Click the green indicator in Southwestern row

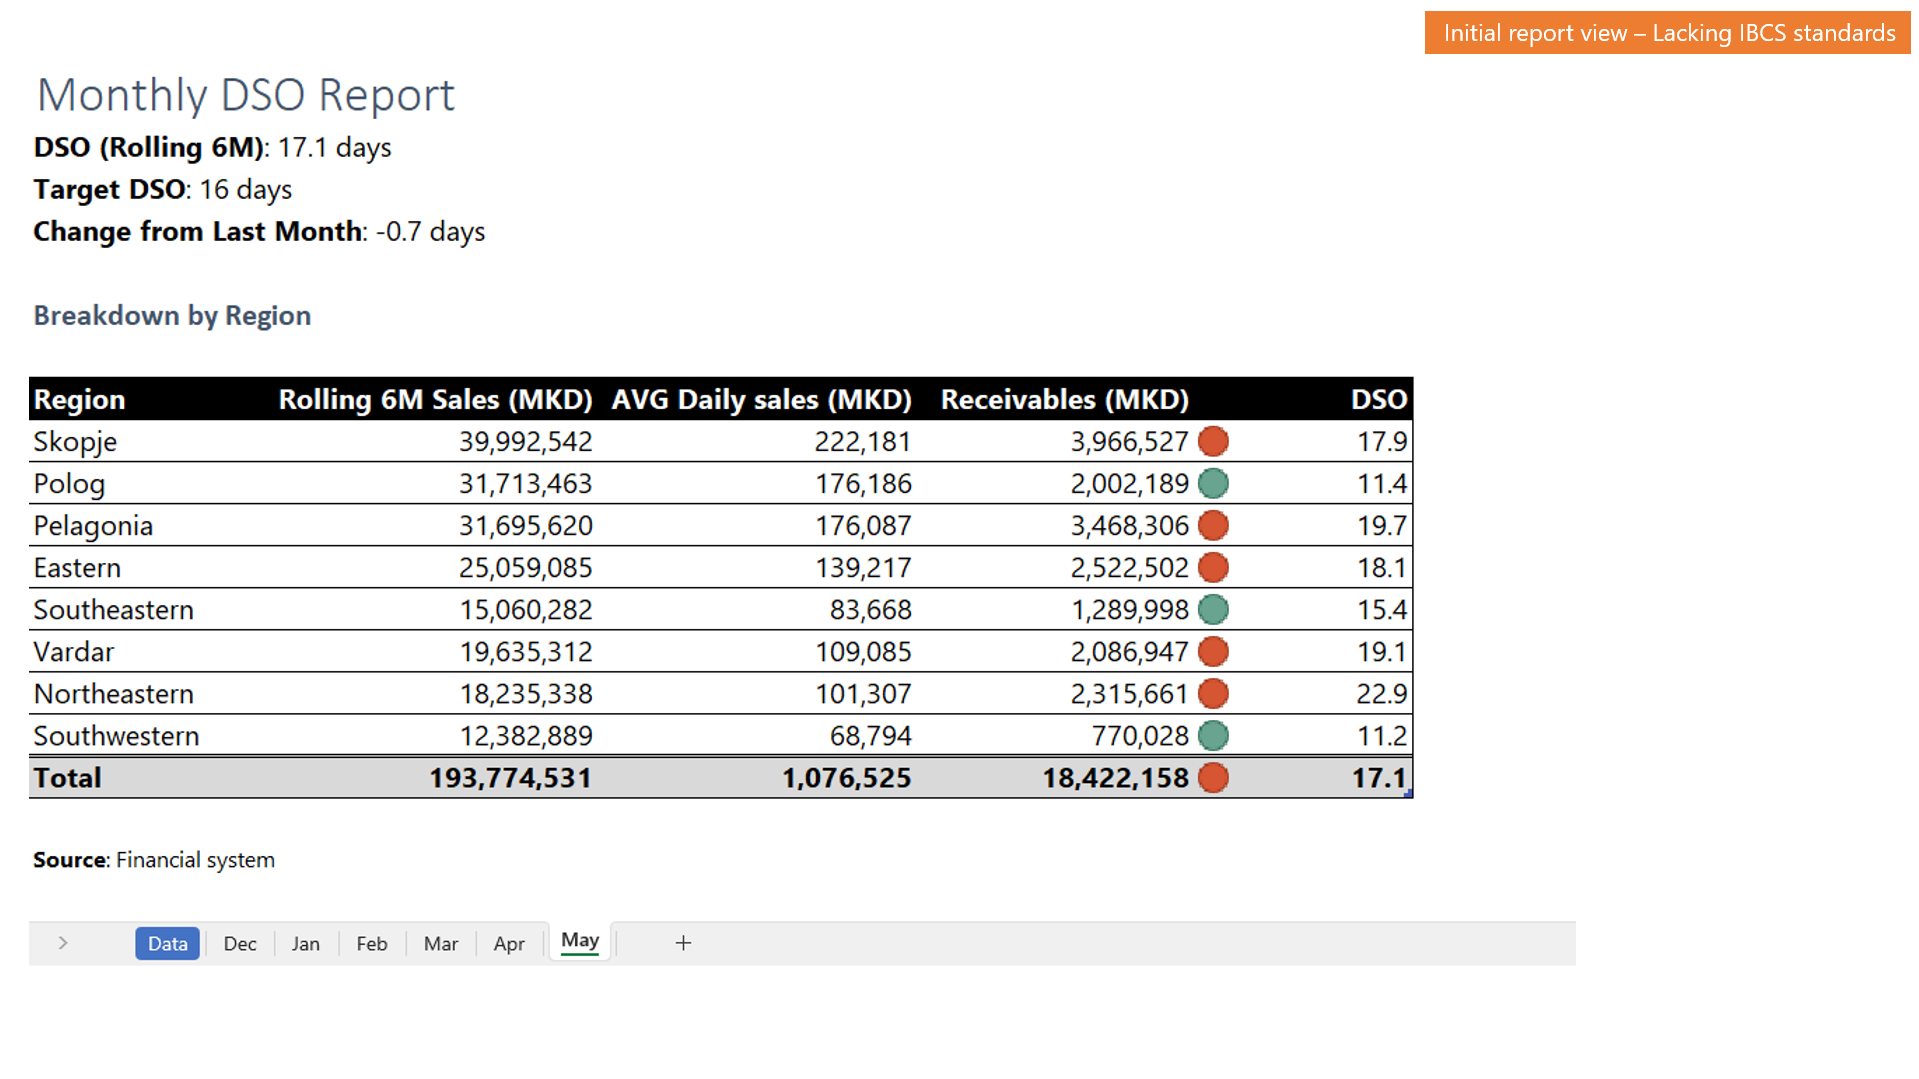point(1213,735)
